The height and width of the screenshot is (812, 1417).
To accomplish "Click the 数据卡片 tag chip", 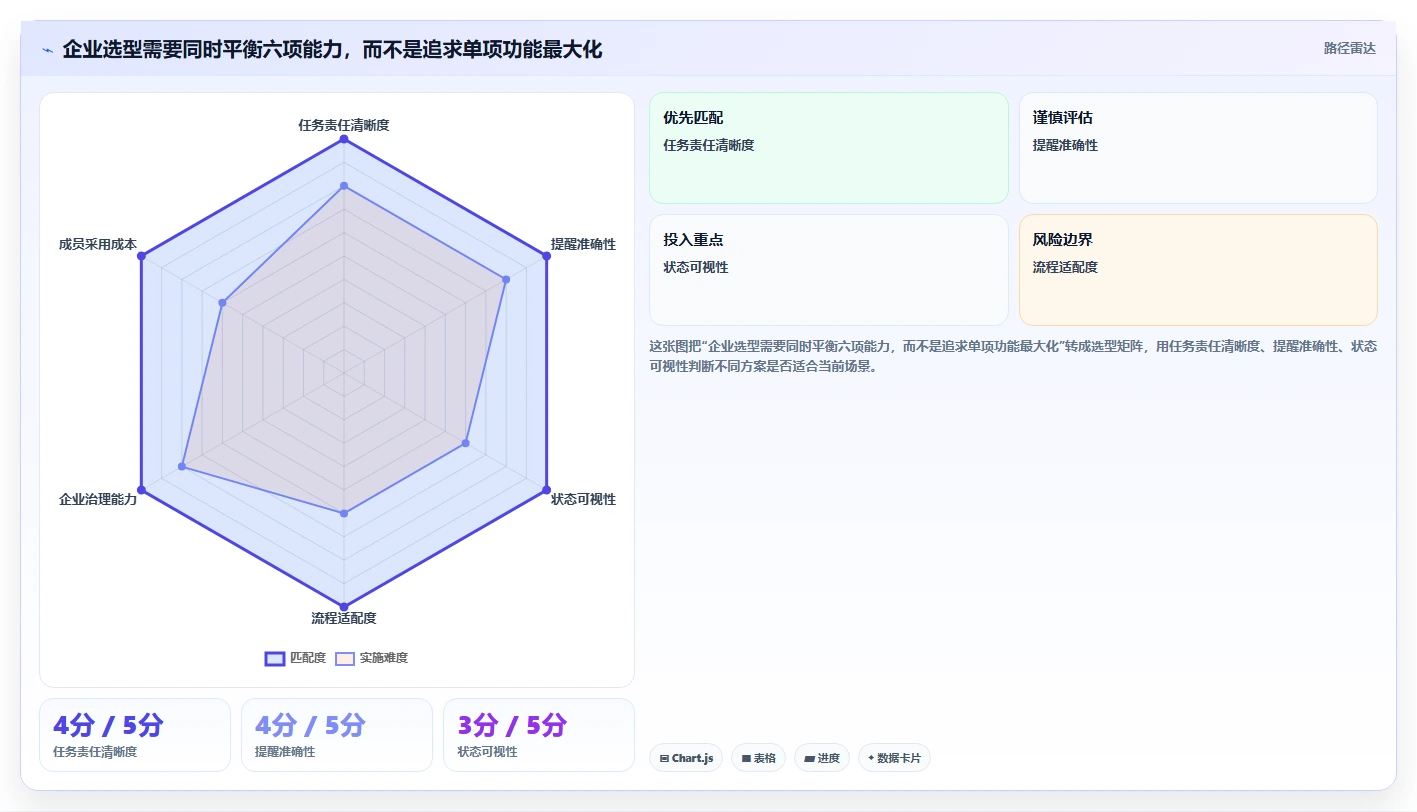I will tap(894, 758).
